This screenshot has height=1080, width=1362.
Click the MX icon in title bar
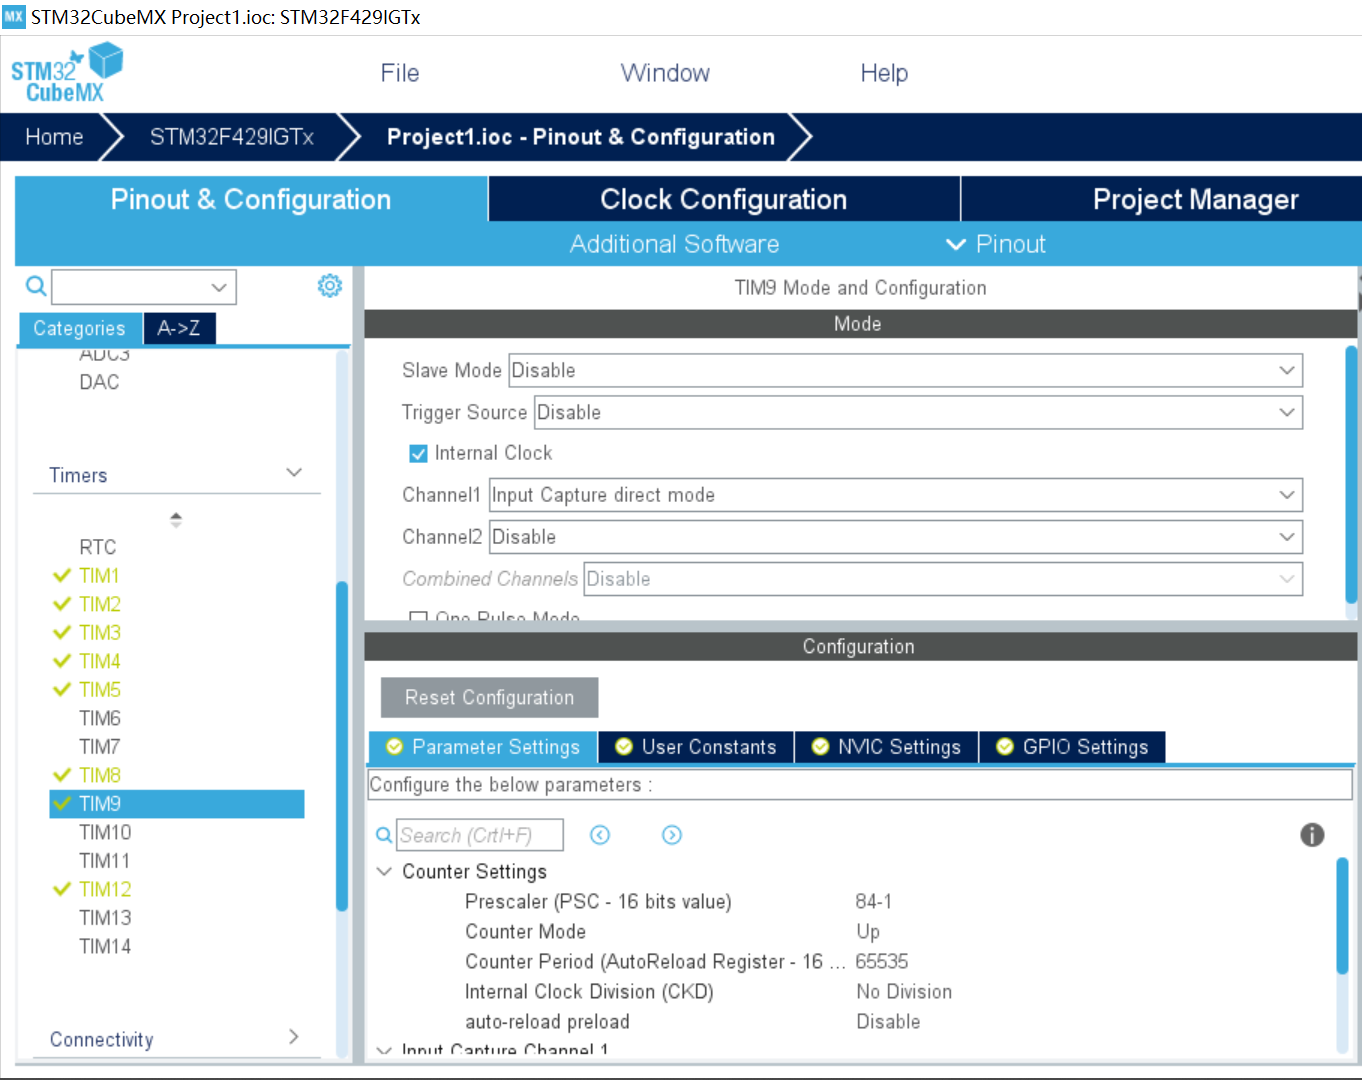click(13, 16)
